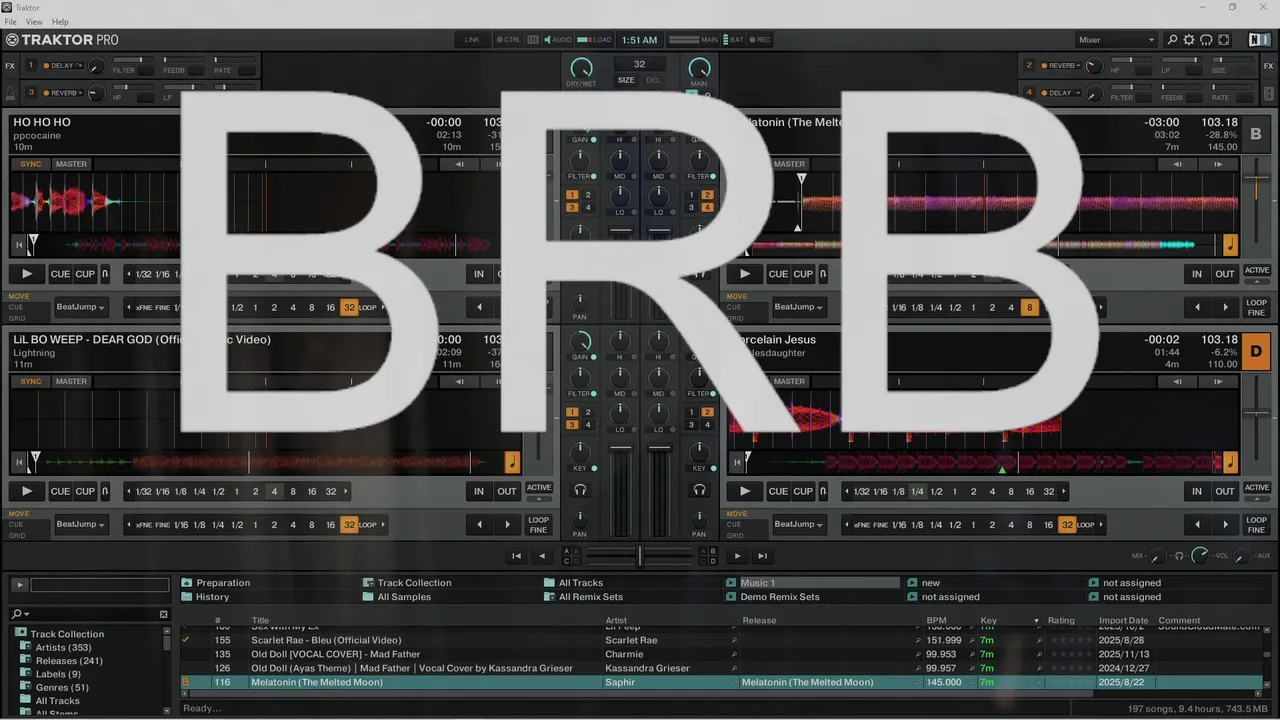The width and height of the screenshot is (1280, 720).
Task: Click the left channel headphone cue button
Action: [x=580, y=490]
